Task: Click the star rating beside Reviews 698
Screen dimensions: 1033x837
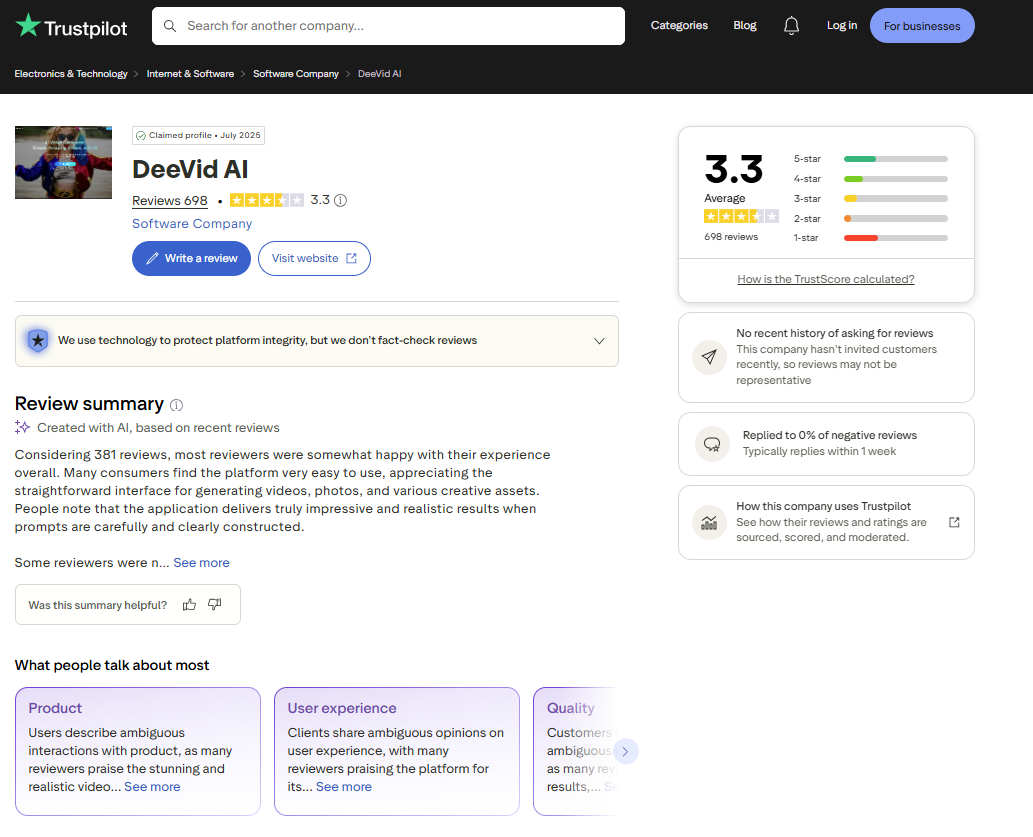Action: [x=267, y=200]
